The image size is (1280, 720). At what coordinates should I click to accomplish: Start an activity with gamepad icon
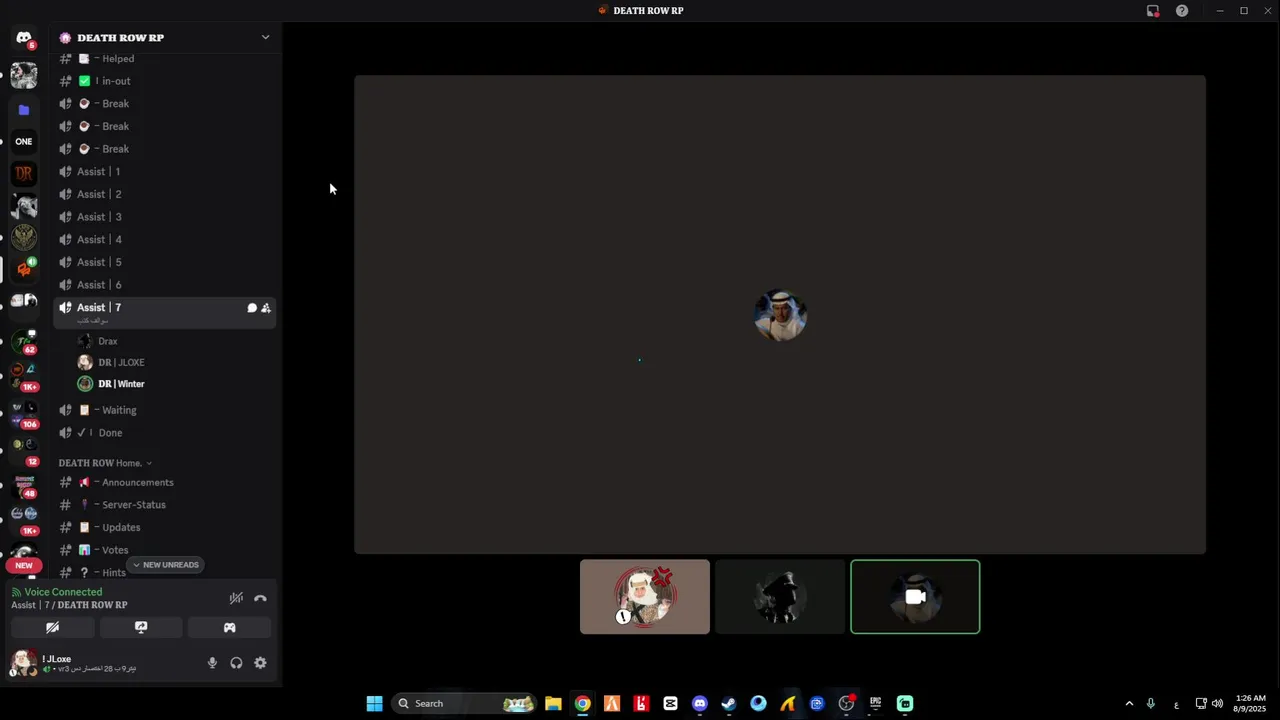point(229,628)
